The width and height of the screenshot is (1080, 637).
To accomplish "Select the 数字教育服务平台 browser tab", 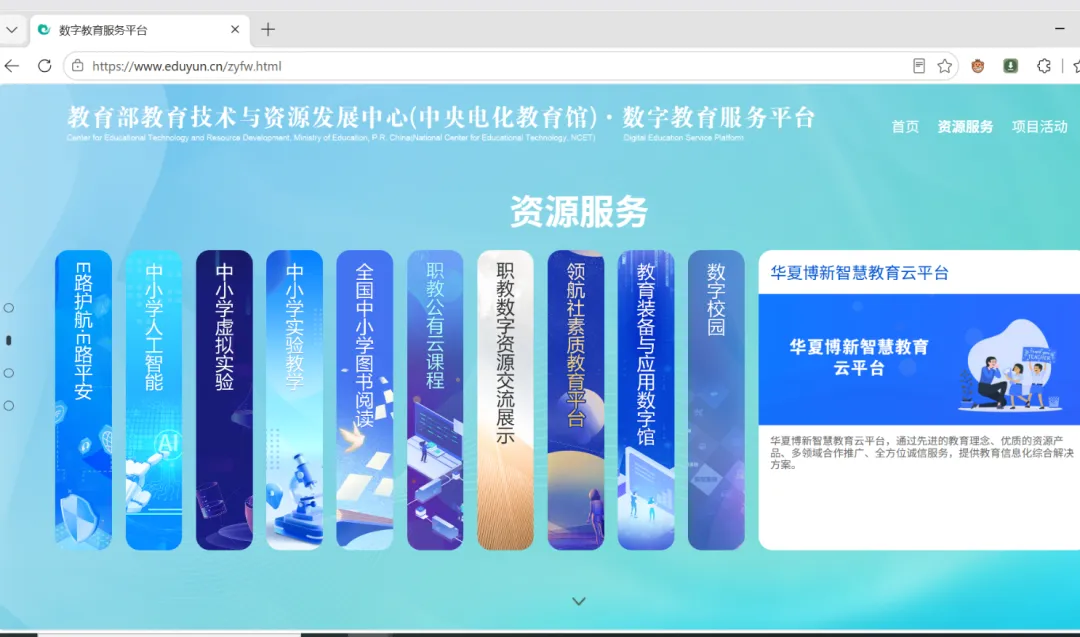I will click(139, 30).
